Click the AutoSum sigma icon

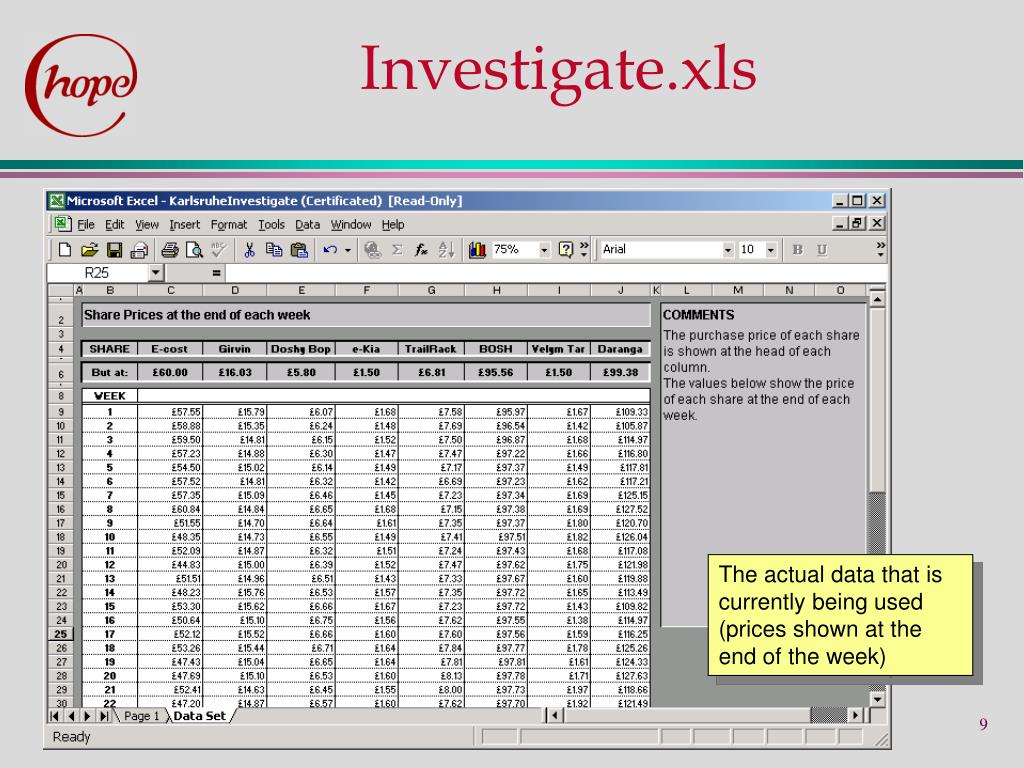pos(397,249)
